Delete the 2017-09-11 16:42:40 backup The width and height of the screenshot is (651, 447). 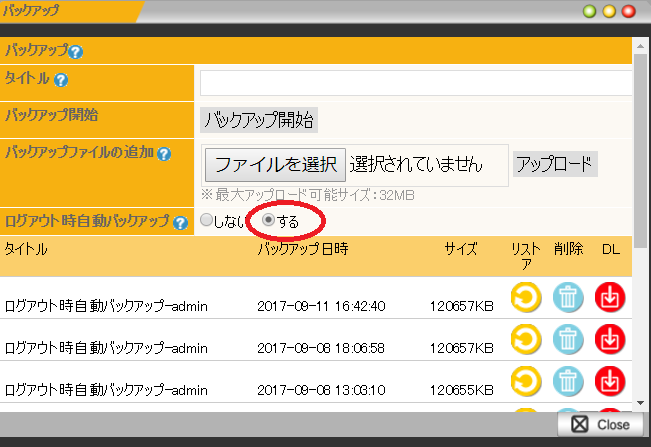(568, 297)
